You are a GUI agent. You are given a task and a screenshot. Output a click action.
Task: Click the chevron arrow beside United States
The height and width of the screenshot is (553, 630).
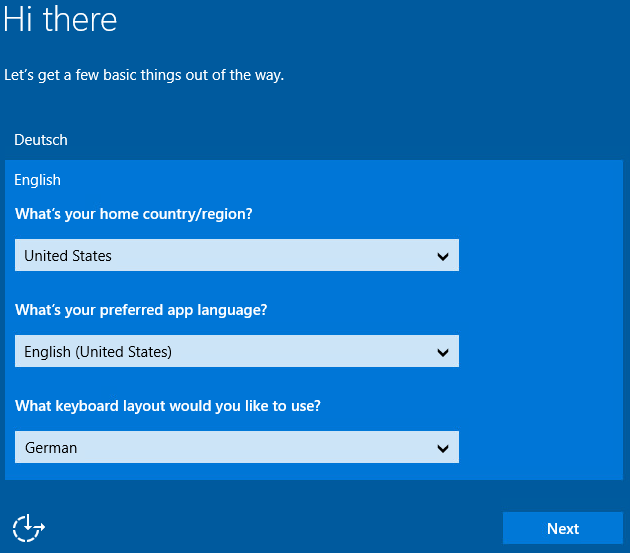443,256
